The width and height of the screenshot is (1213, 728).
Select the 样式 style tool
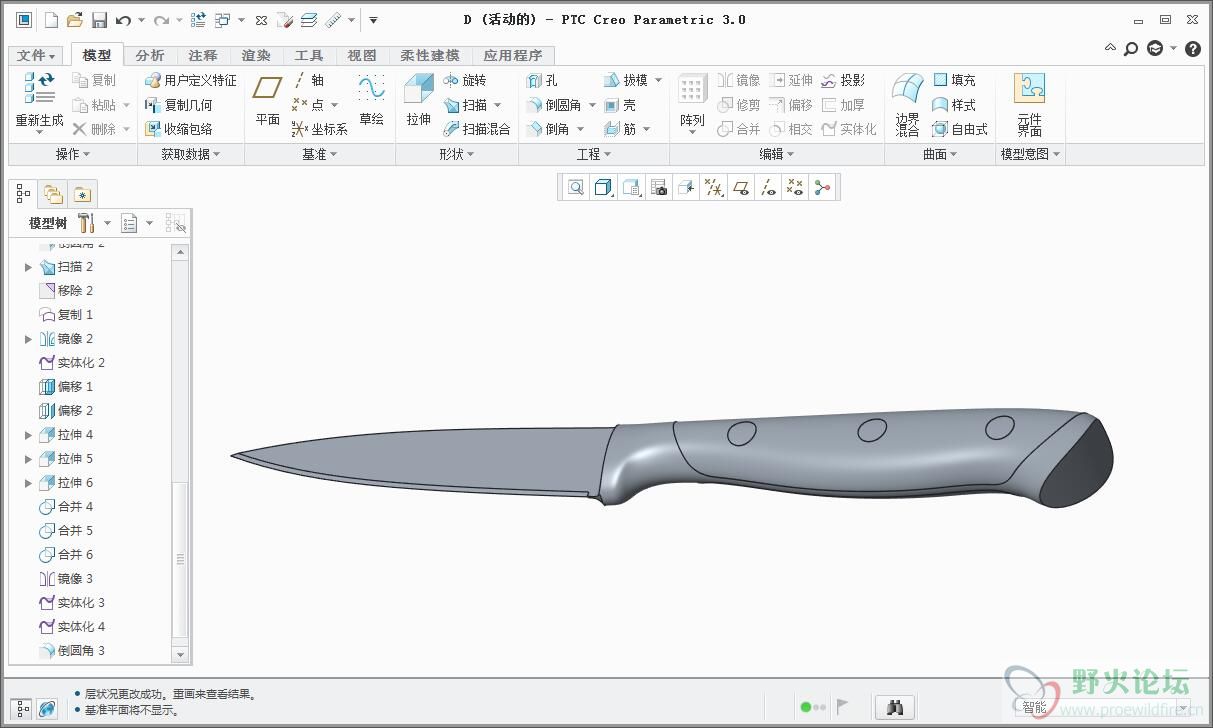954,104
